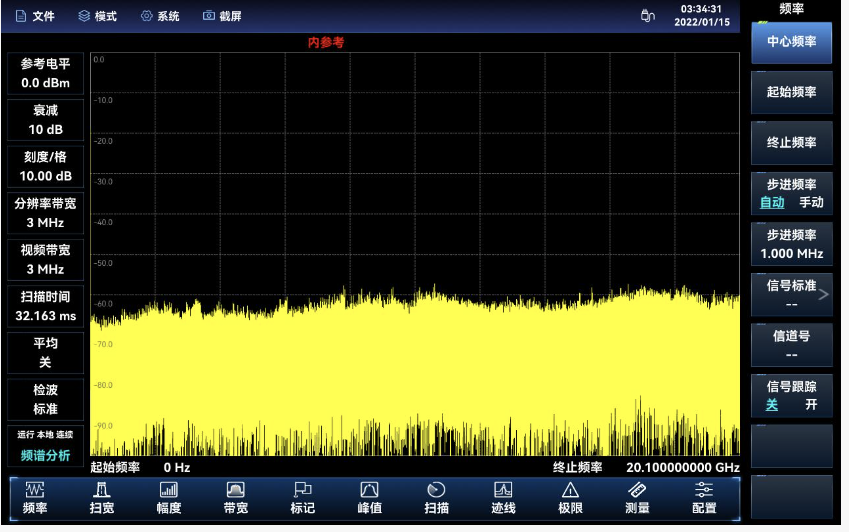Click the stop frequency value 20.100000000 GHz
The image size is (849, 532).
click(x=683, y=468)
